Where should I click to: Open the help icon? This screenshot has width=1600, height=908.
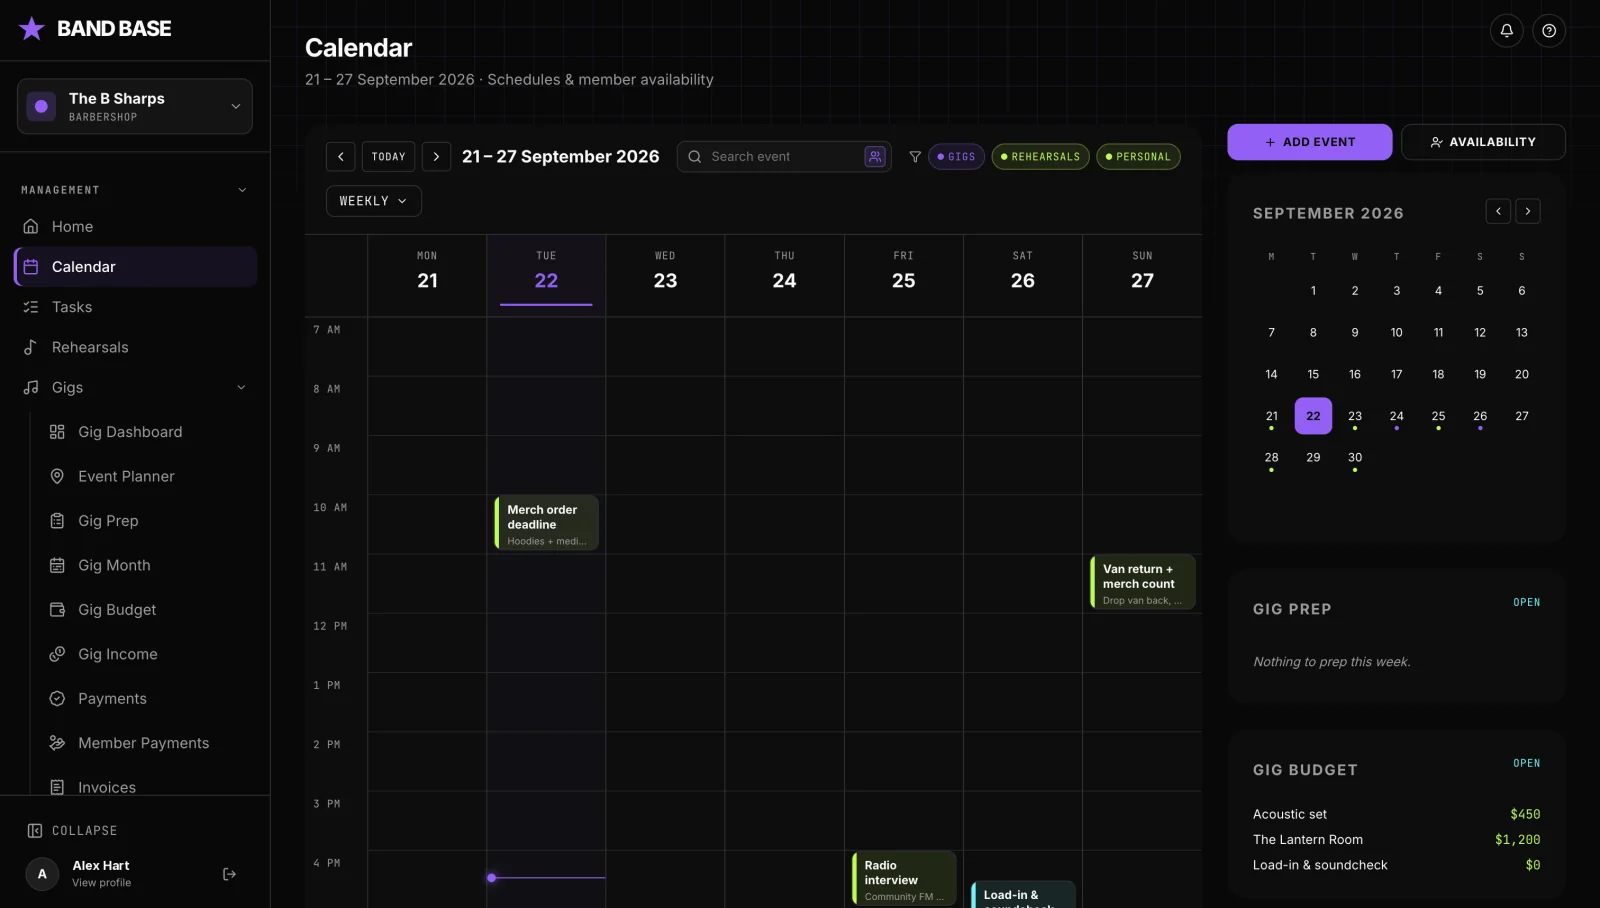point(1549,30)
